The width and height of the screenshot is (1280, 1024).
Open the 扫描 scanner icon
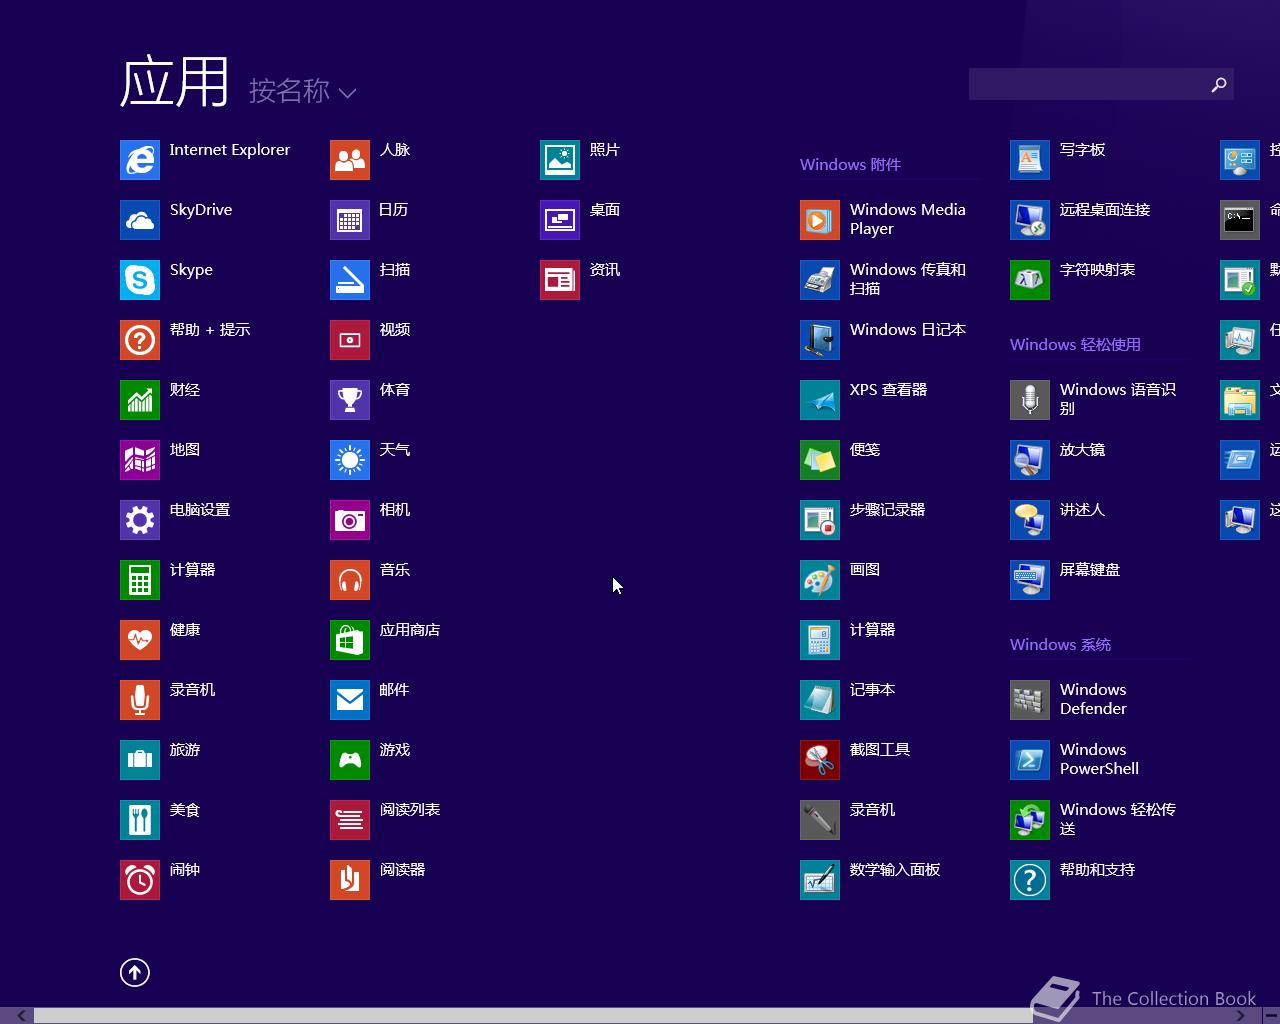pos(350,280)
